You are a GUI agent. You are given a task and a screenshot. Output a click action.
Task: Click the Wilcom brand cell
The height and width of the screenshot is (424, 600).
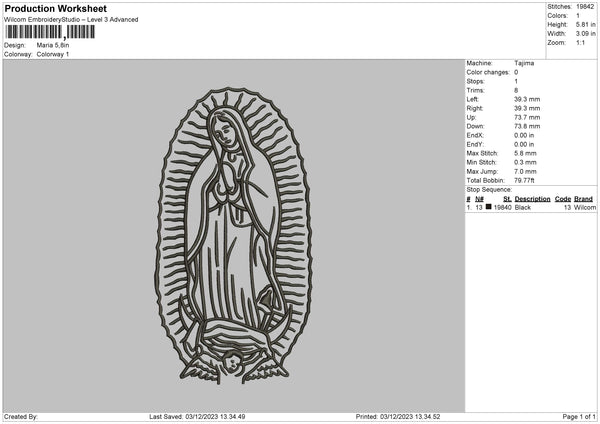tap(585, 207)
